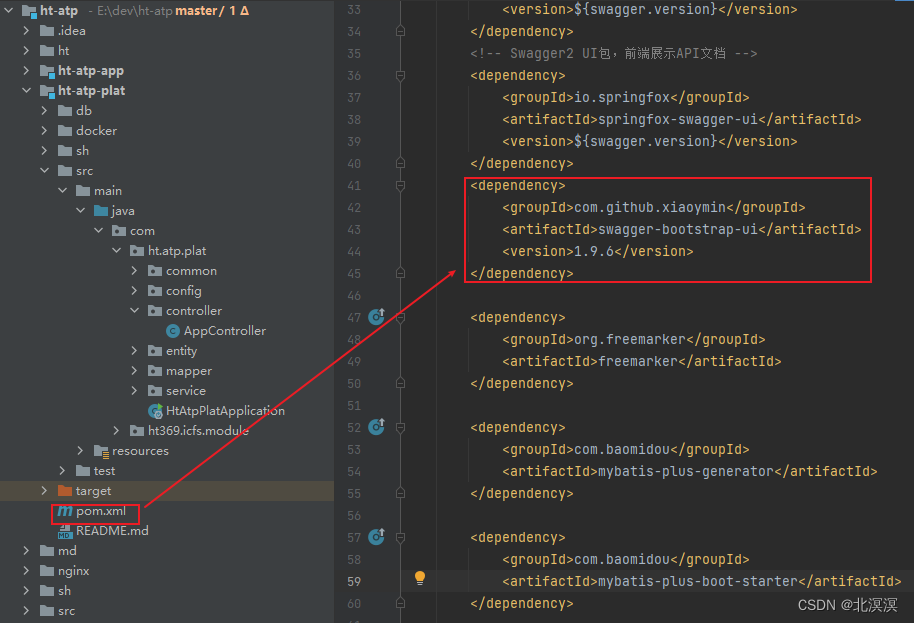Image resolution: width=914 pixels, height=623 pixels.
Task: Collapse the ht-atp-plat module node
Action: point(26,90)
